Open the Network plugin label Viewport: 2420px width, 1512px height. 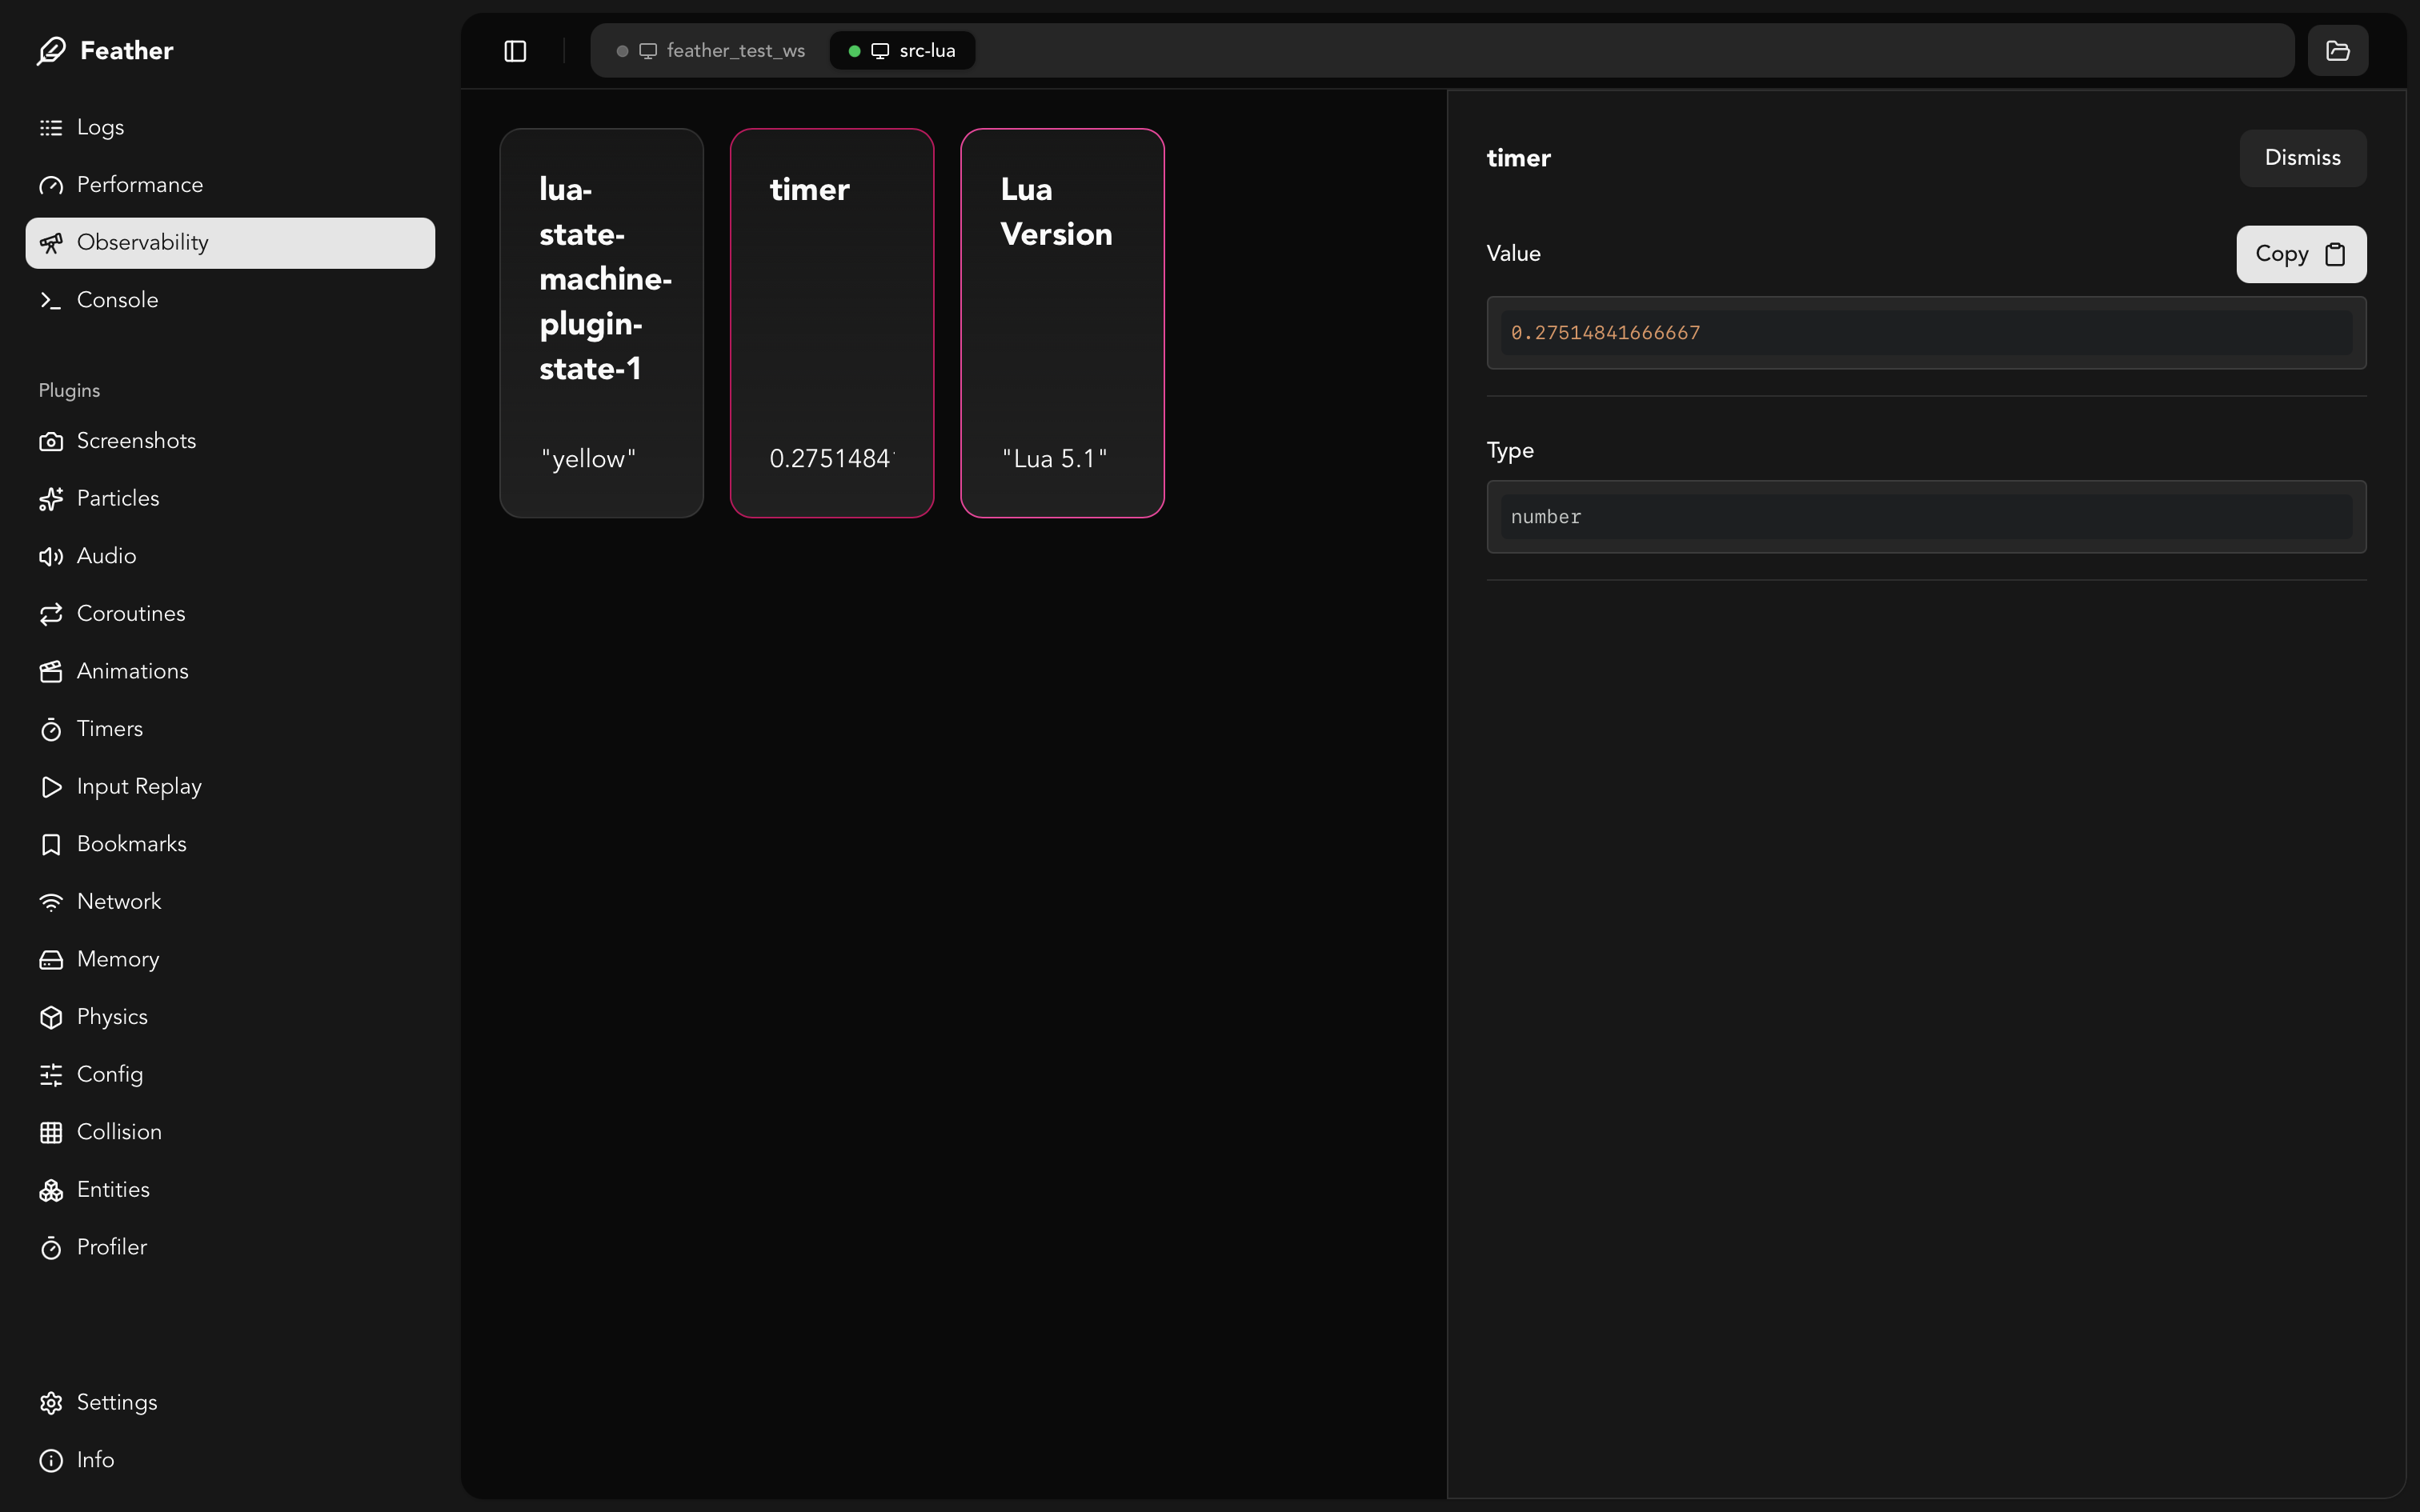click(119, 902)
